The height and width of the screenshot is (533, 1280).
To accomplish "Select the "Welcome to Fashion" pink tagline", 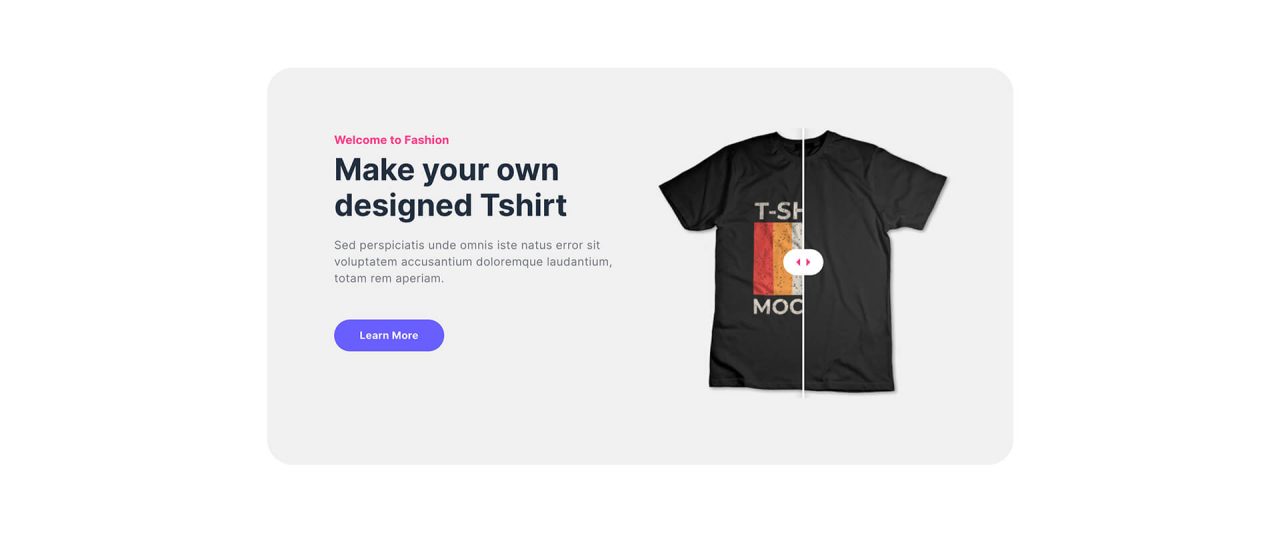I will (391, 140).
